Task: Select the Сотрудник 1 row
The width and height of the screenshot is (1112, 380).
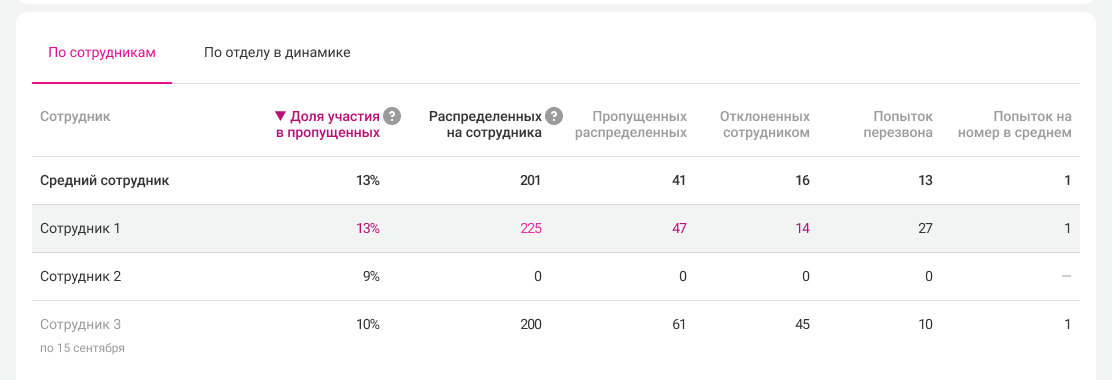Action: coord(556,228)
